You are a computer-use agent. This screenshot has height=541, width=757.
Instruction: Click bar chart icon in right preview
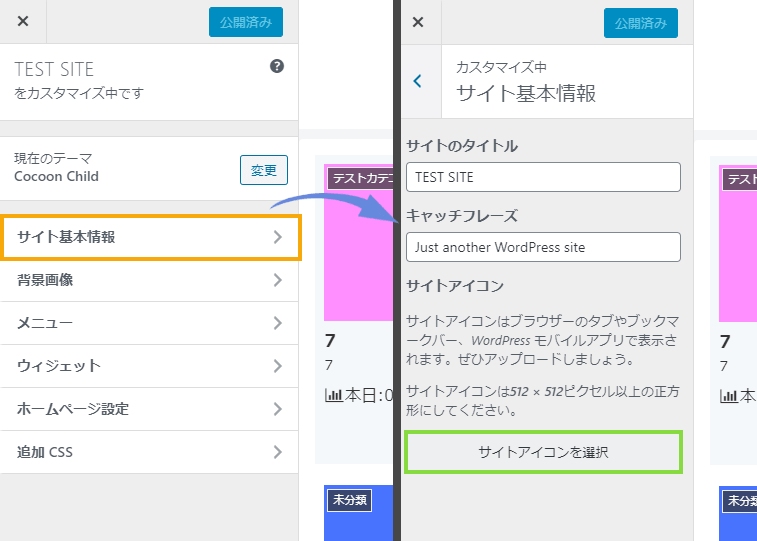(729, 396)
